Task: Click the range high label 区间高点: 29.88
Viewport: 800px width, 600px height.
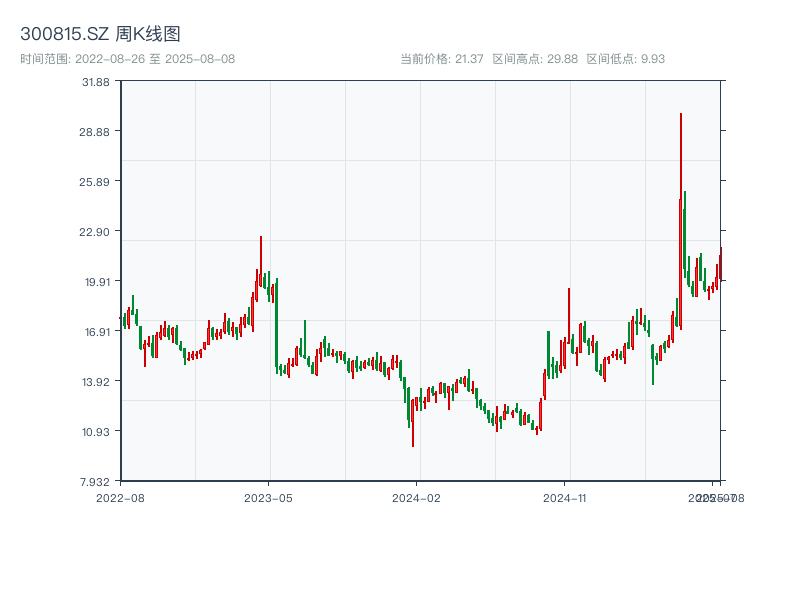Action: 535,59
